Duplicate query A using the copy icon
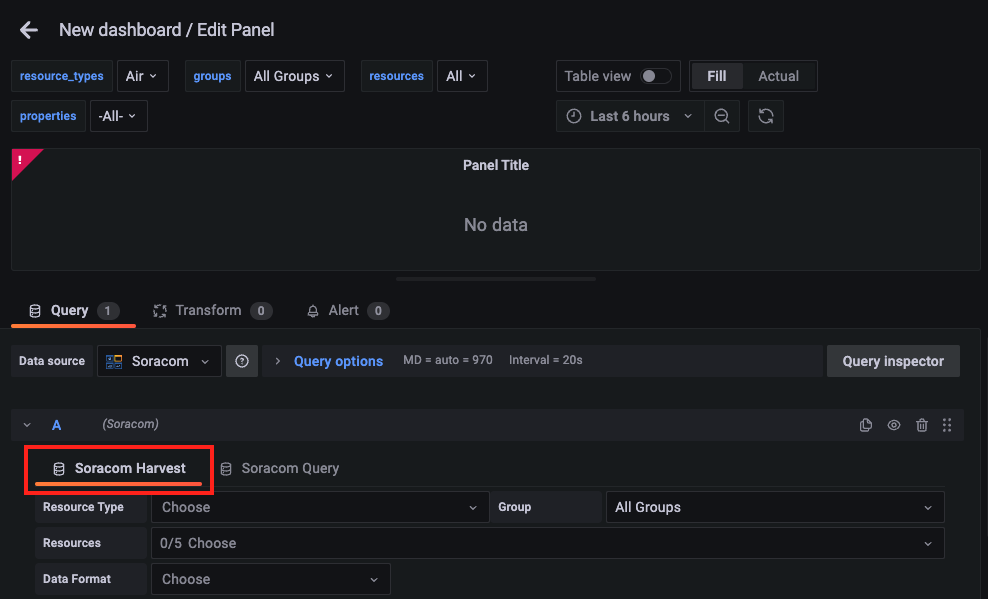Screen dimensions: 988x599 (865, 424)
